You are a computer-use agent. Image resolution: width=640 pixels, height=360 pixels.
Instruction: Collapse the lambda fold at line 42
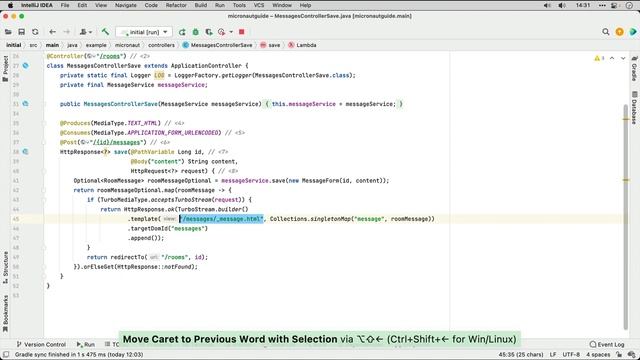coord(44,190)
